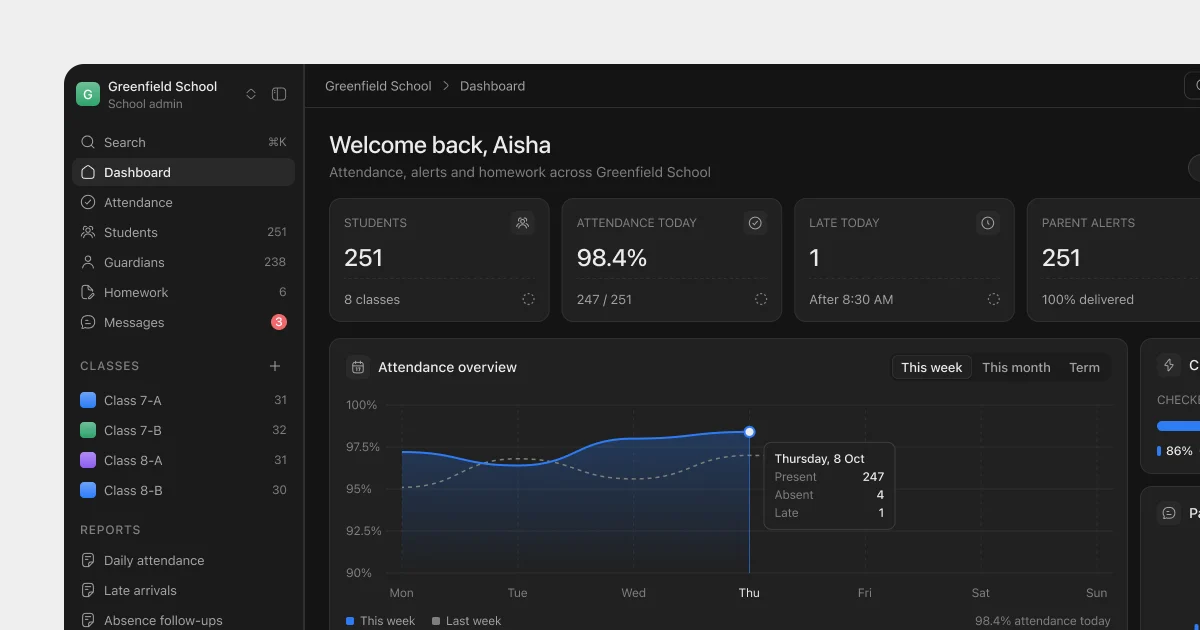
Task: Click the Class 7-A blue color swatch
Action: click(88, 400)
